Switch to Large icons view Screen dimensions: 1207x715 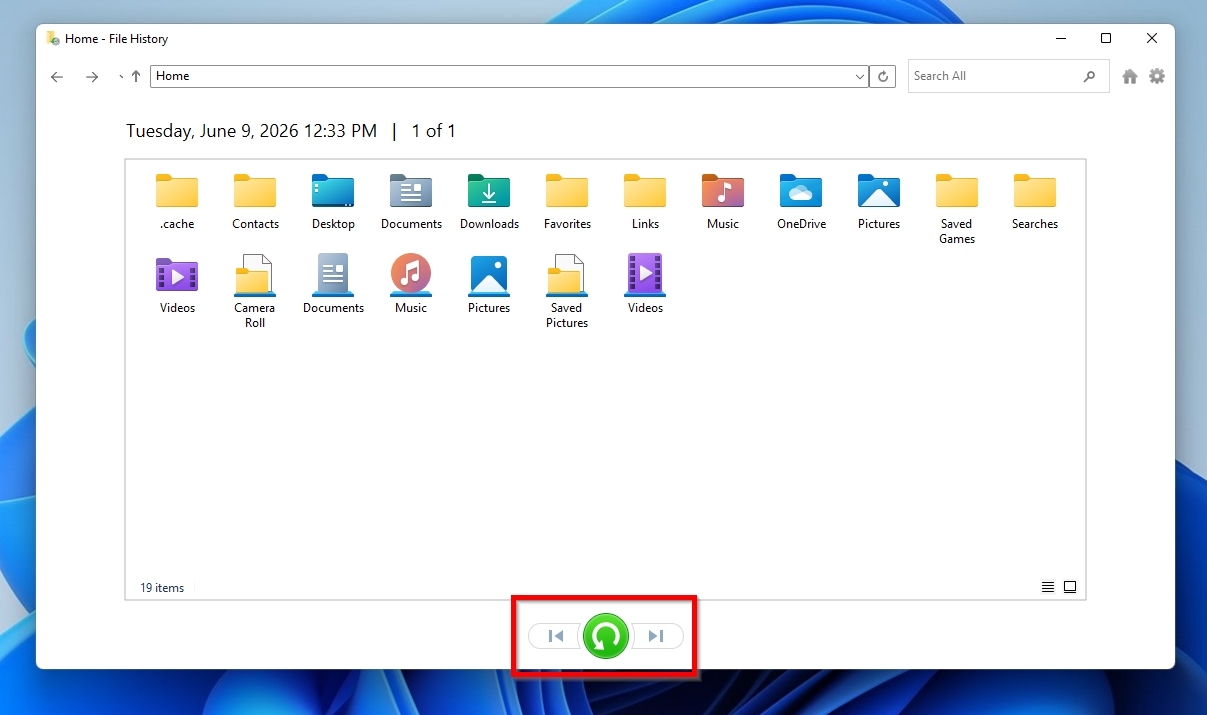(1070, 587)
